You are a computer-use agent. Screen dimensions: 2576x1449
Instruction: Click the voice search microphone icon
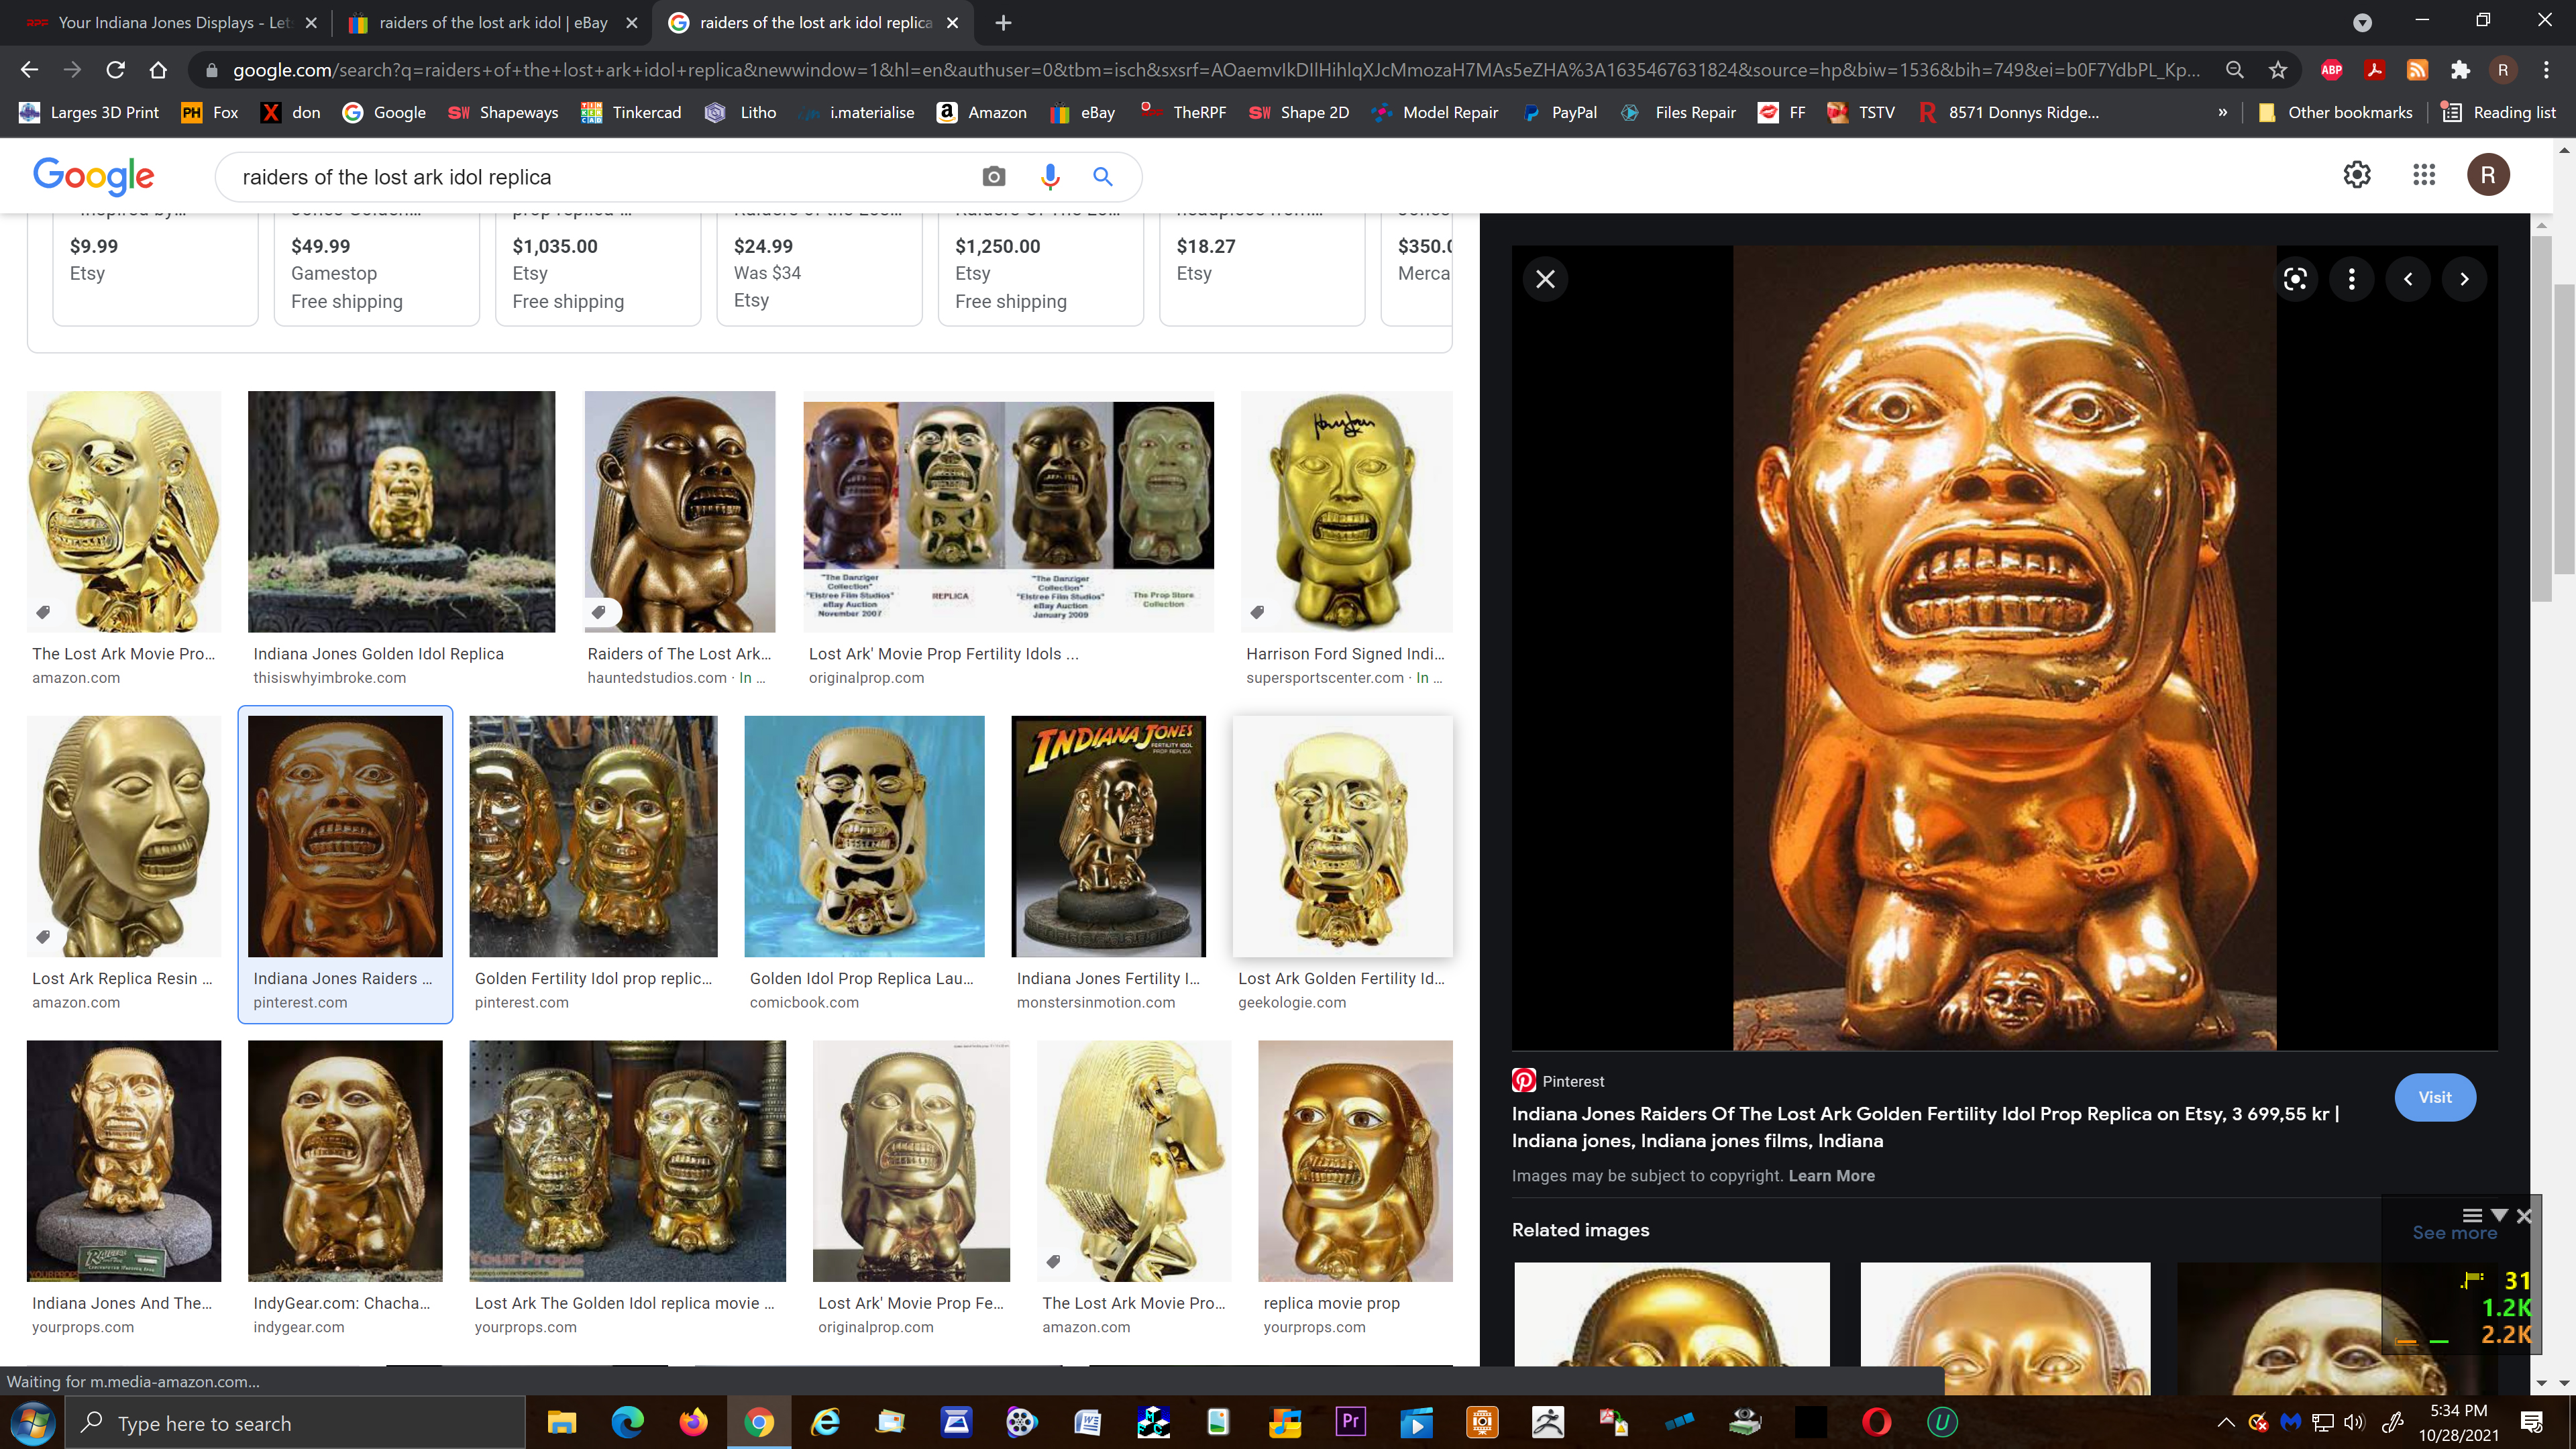point(1049,177)
